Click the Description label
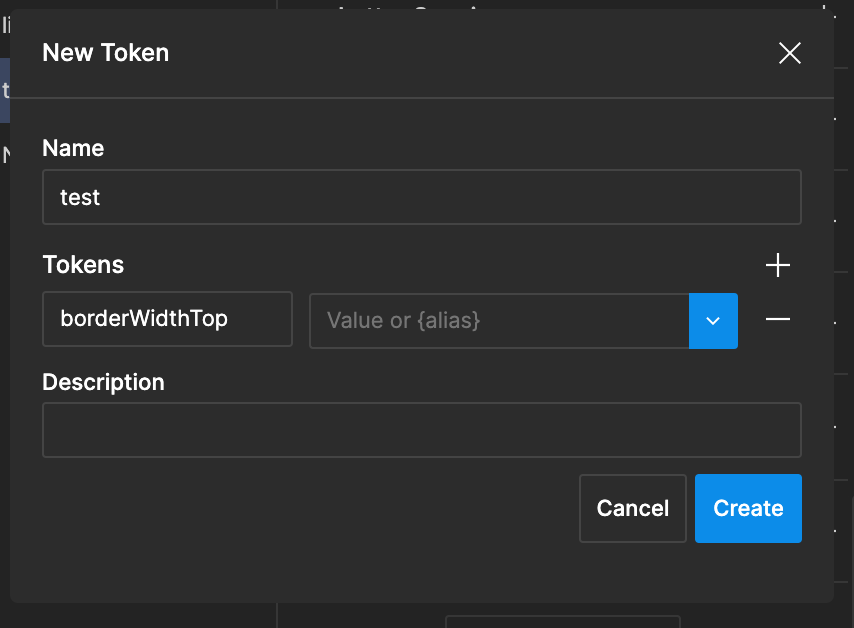 (103, 382)
